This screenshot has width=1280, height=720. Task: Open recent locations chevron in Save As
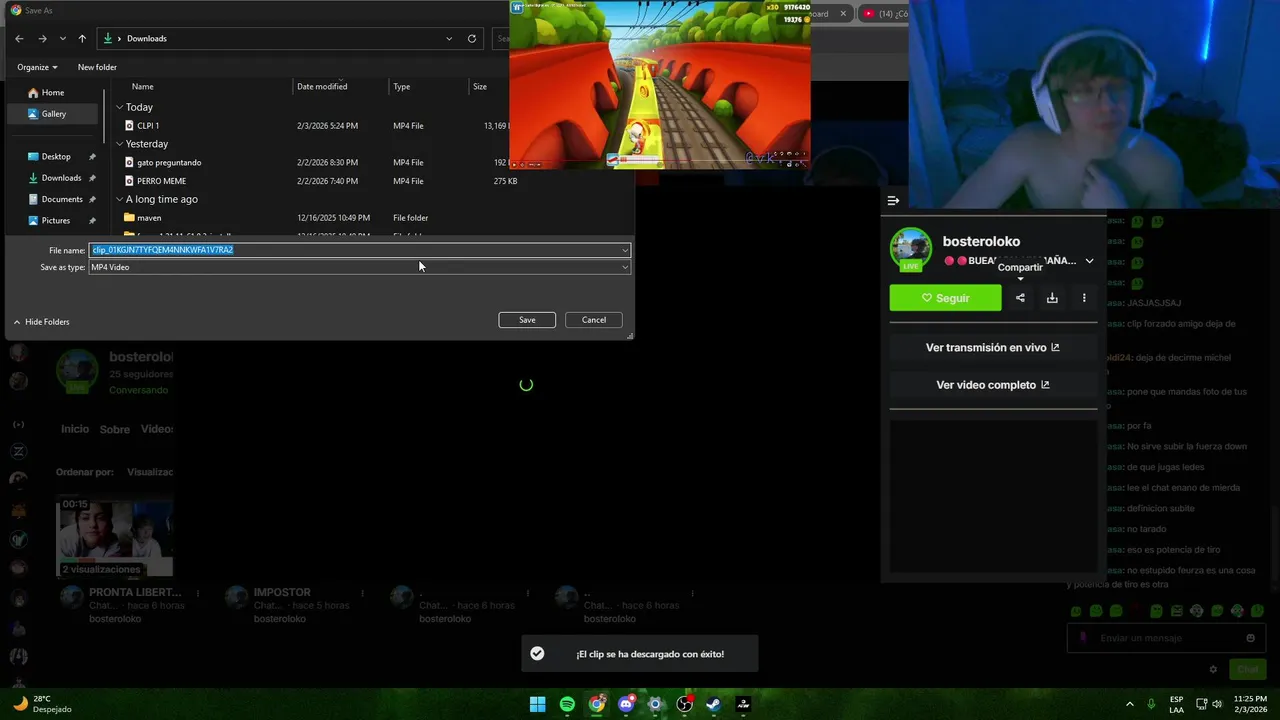tap(63, 38)
